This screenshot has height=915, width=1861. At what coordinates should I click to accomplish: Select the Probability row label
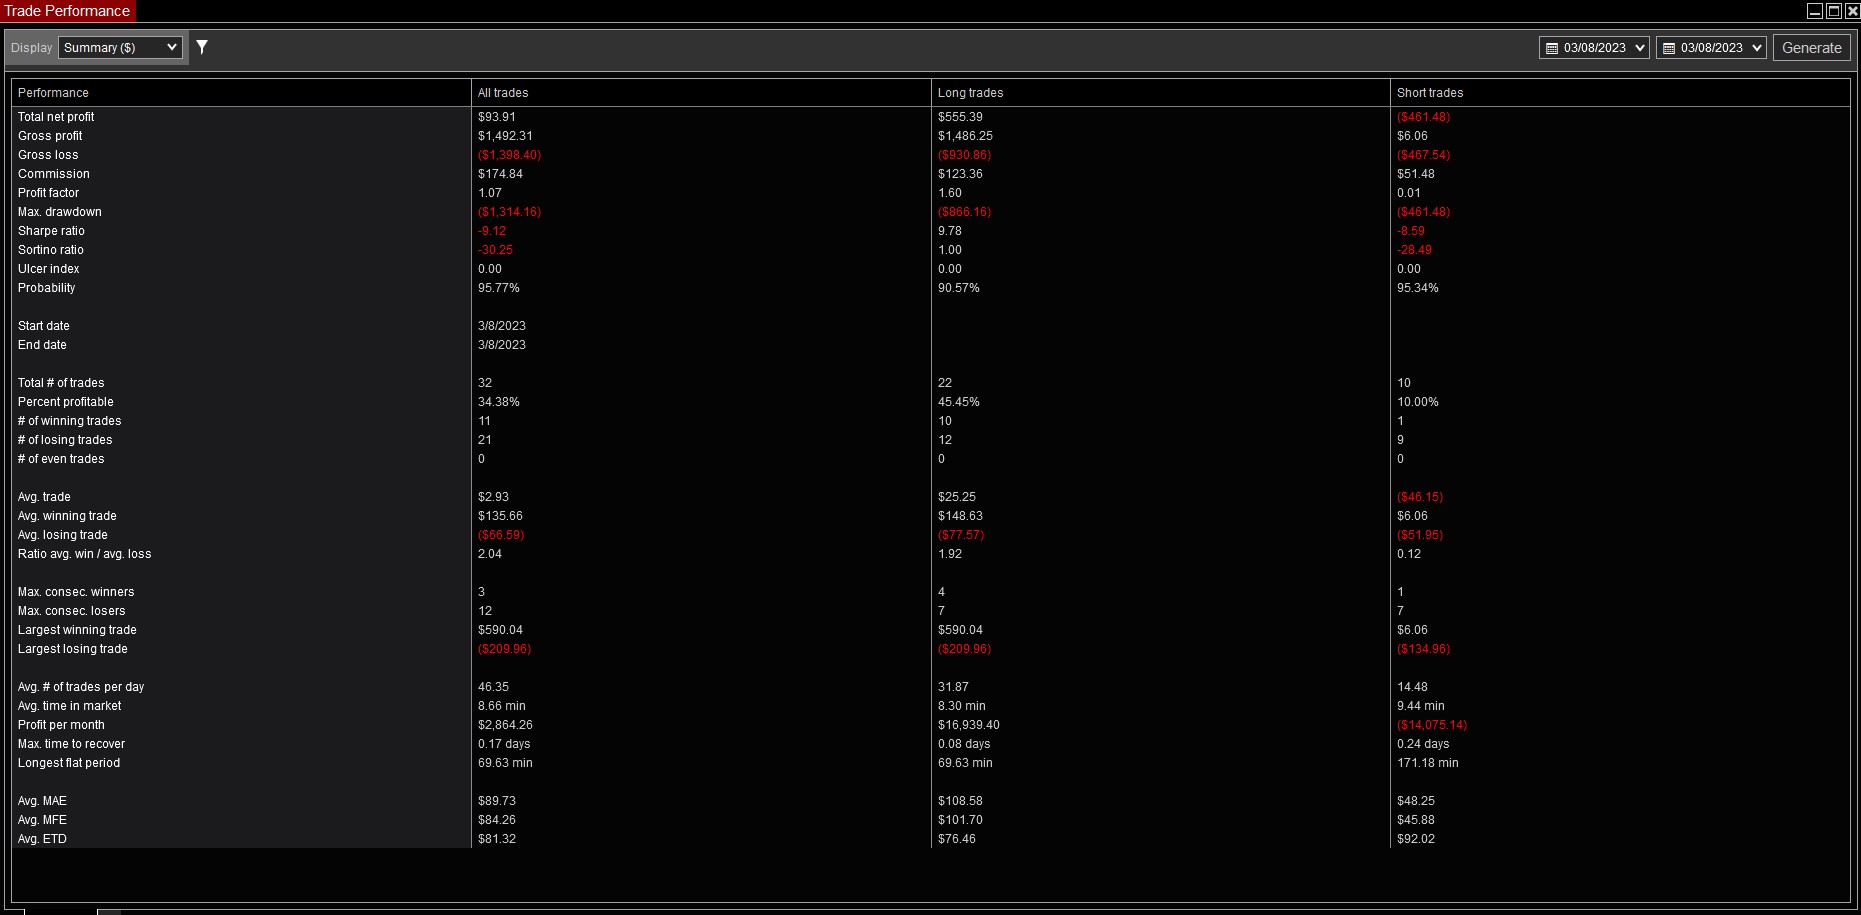point(46,288)
